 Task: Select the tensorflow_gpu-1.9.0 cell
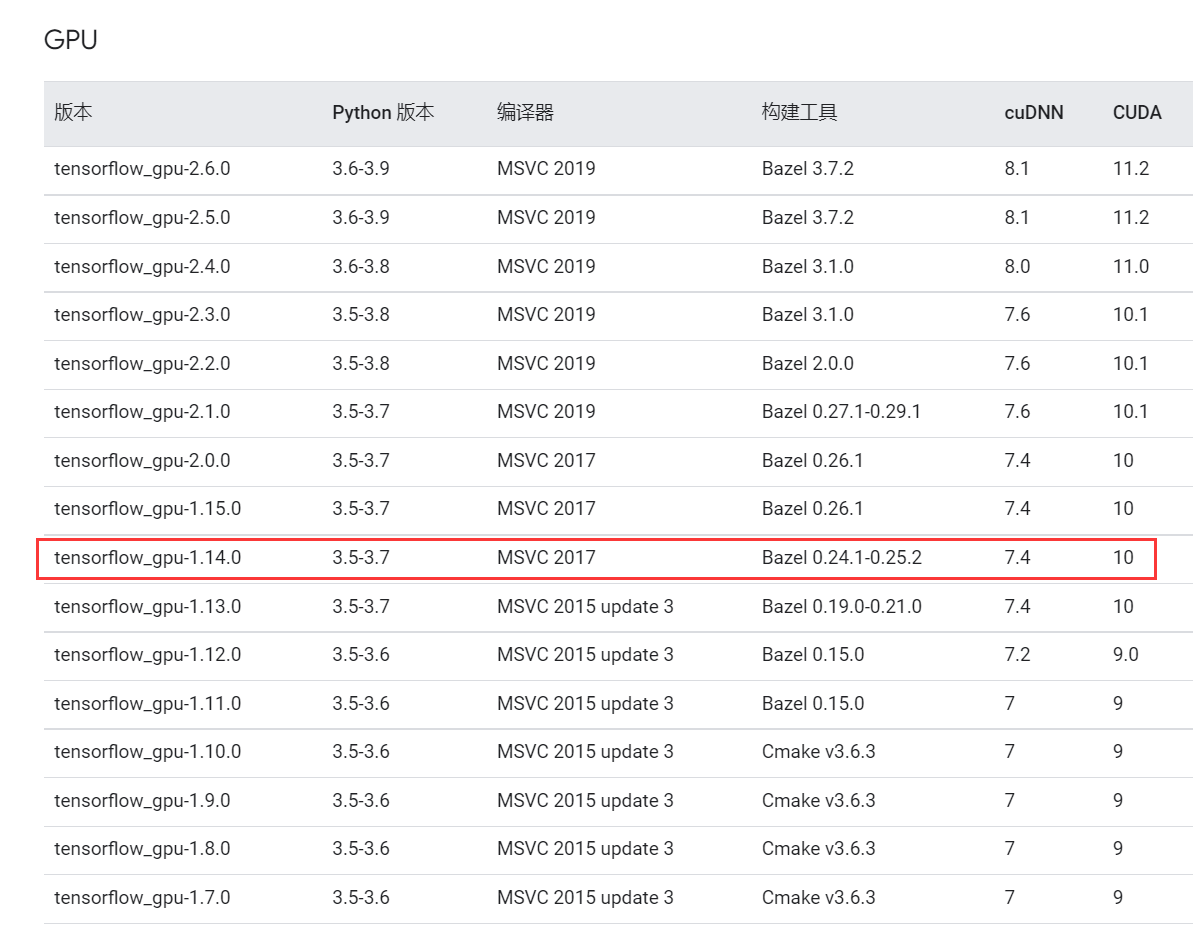142,800
